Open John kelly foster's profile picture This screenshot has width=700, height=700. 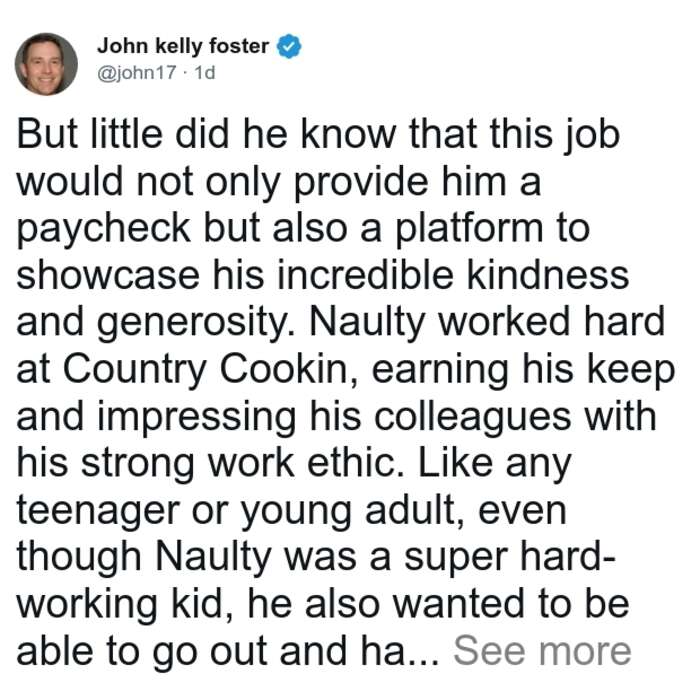[x=46, y=64]
